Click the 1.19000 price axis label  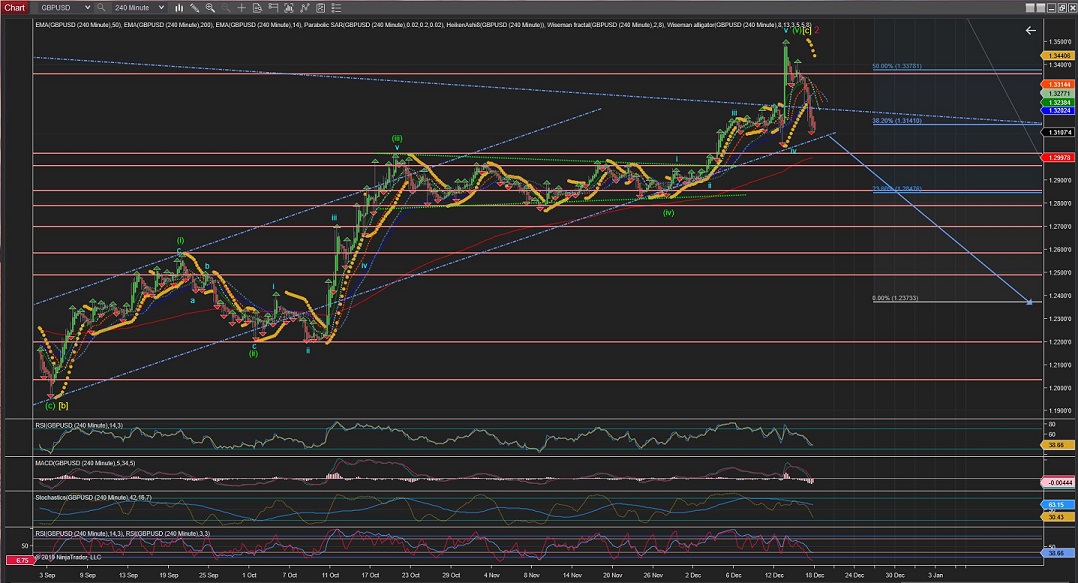pos(1059,411)
